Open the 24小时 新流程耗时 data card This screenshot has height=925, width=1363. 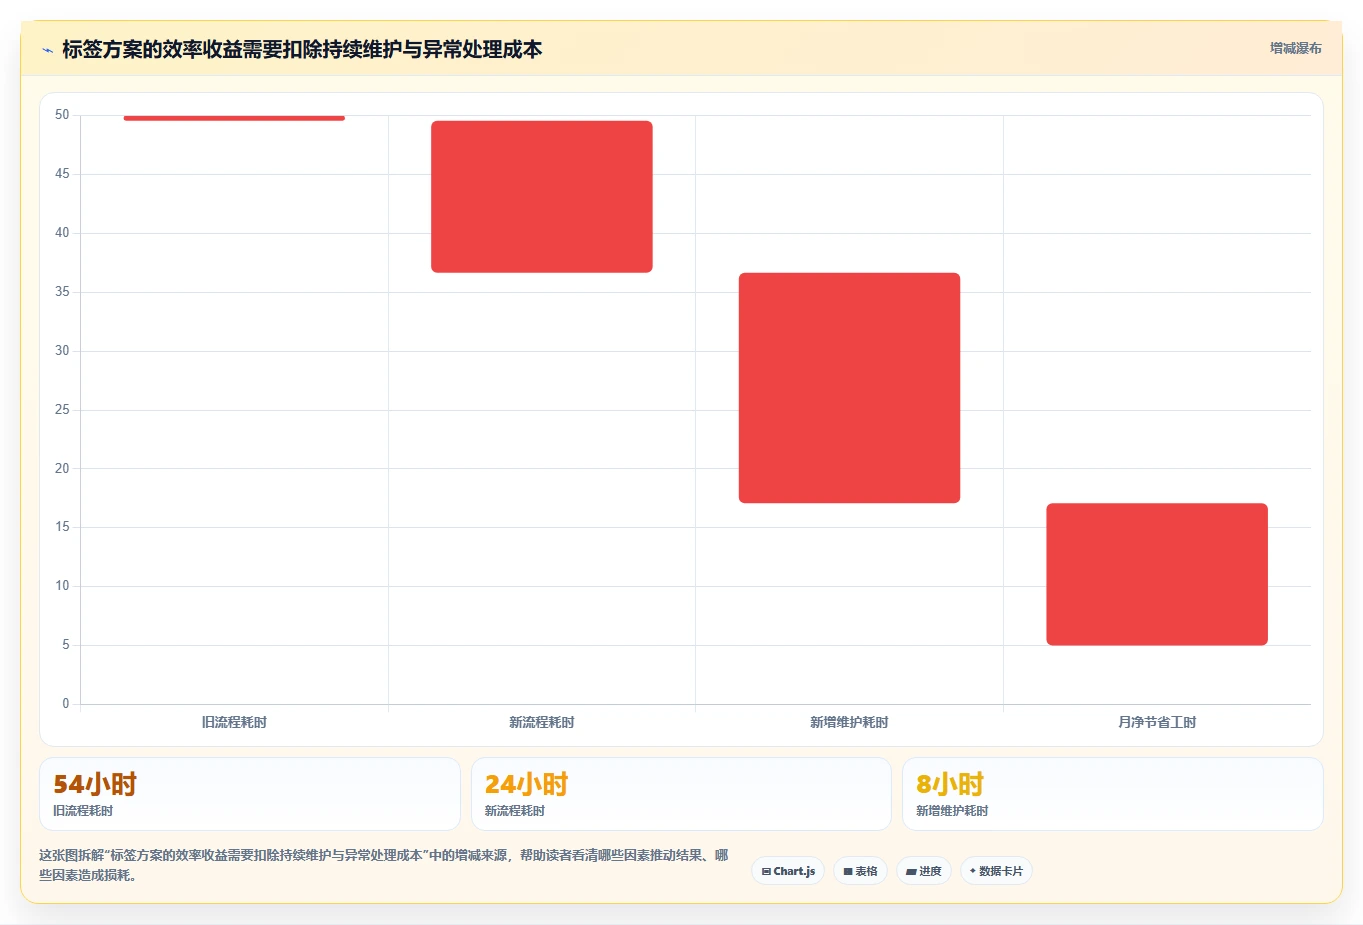coord(681,794)
